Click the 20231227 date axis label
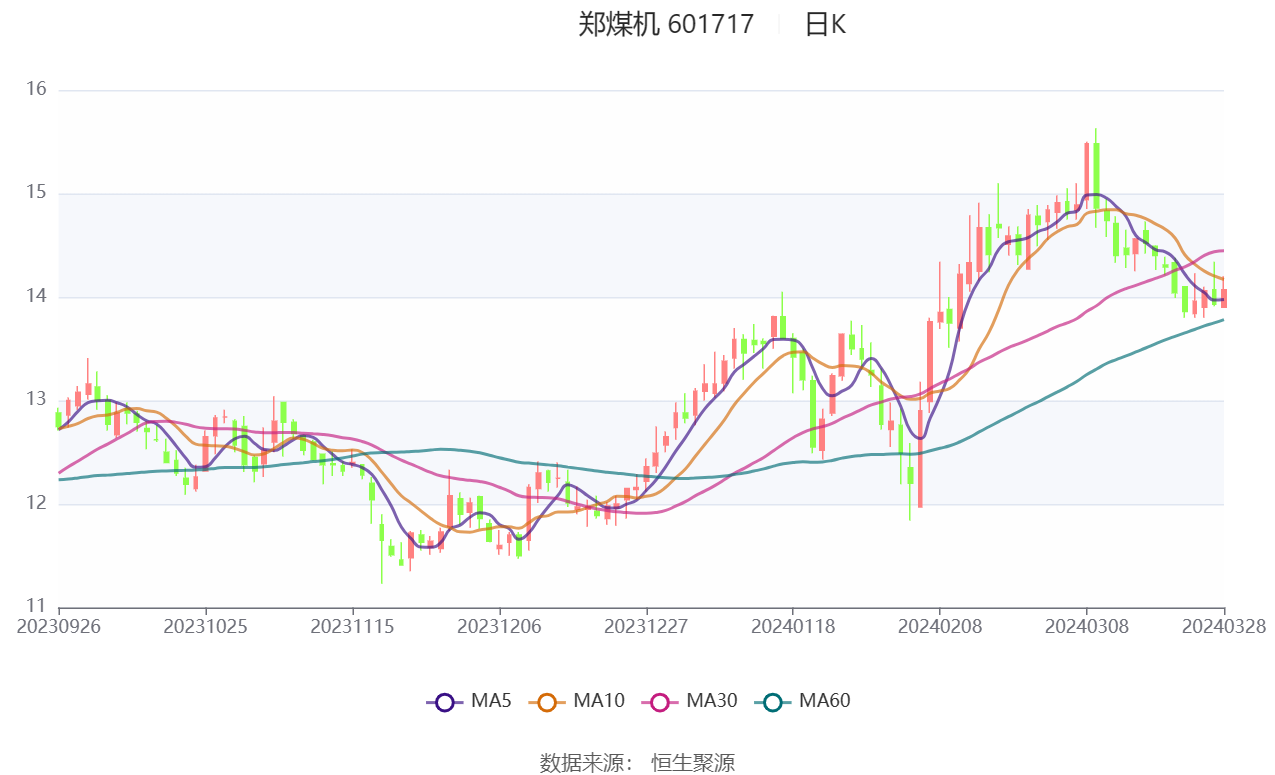Screen dimensions: 1275x775 (x=646, y=626)
